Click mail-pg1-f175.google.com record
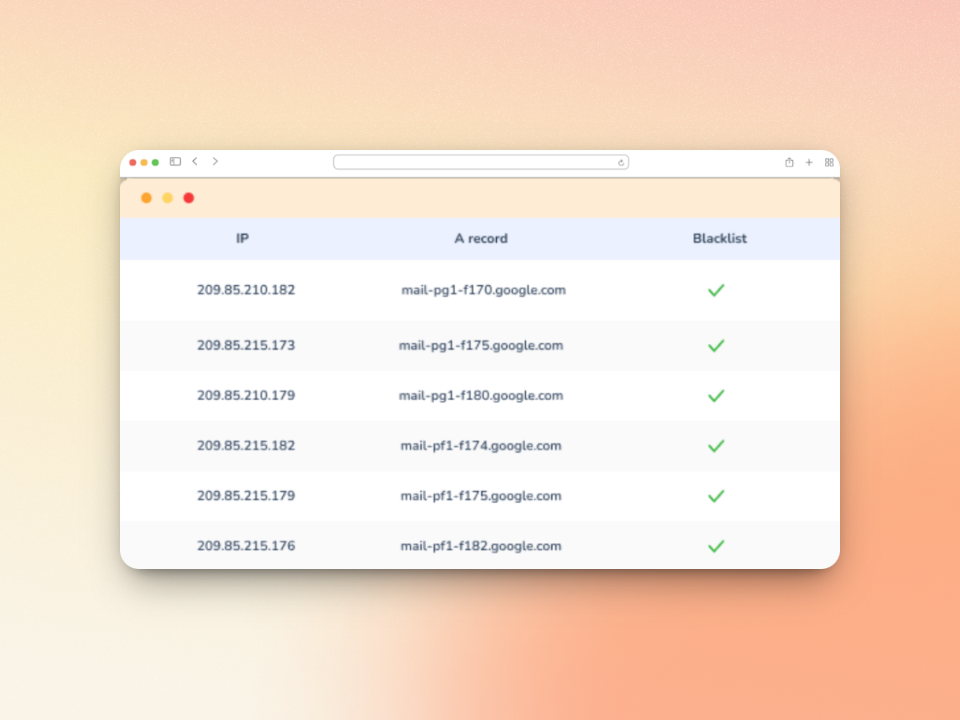 click(481, 346)
